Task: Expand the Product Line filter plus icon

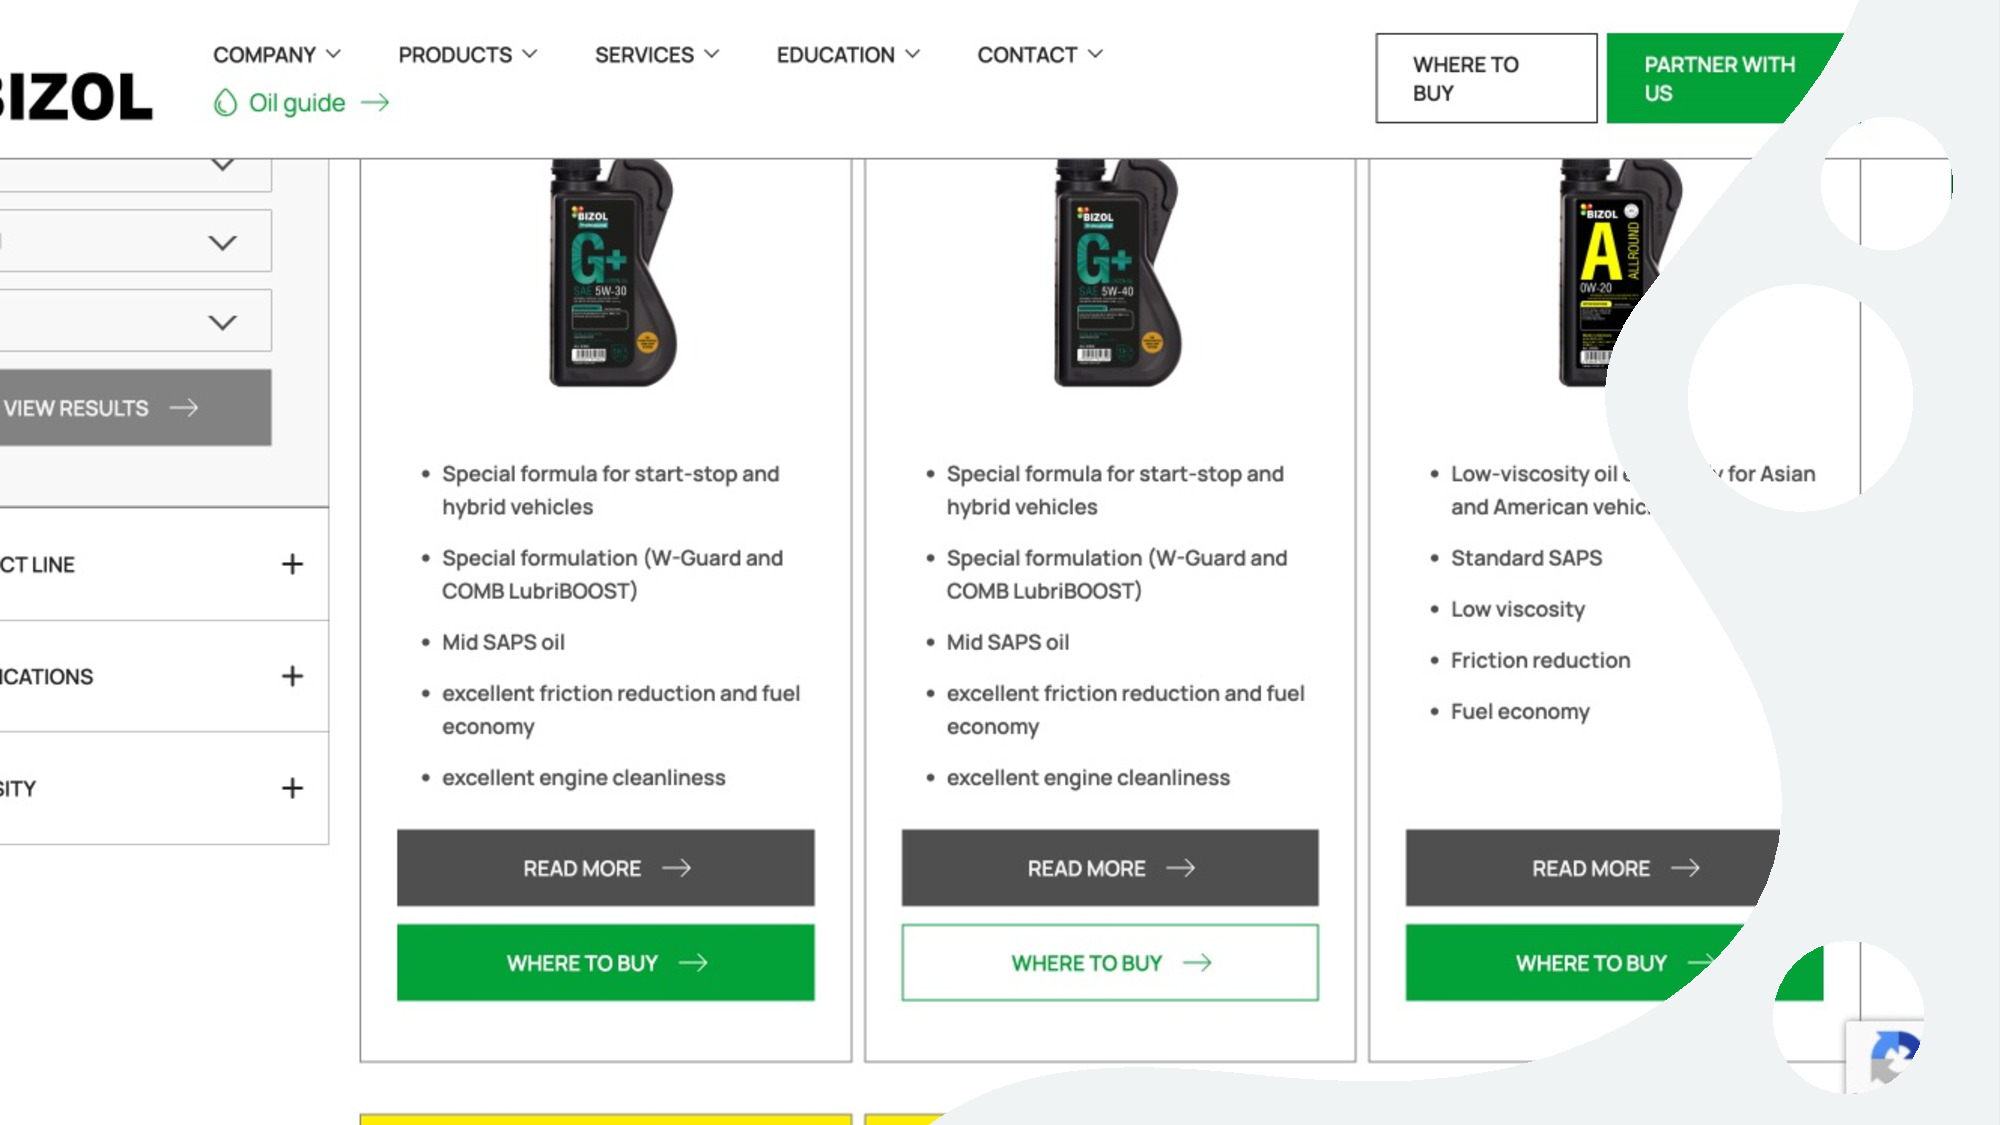Action: pos(292,565)
